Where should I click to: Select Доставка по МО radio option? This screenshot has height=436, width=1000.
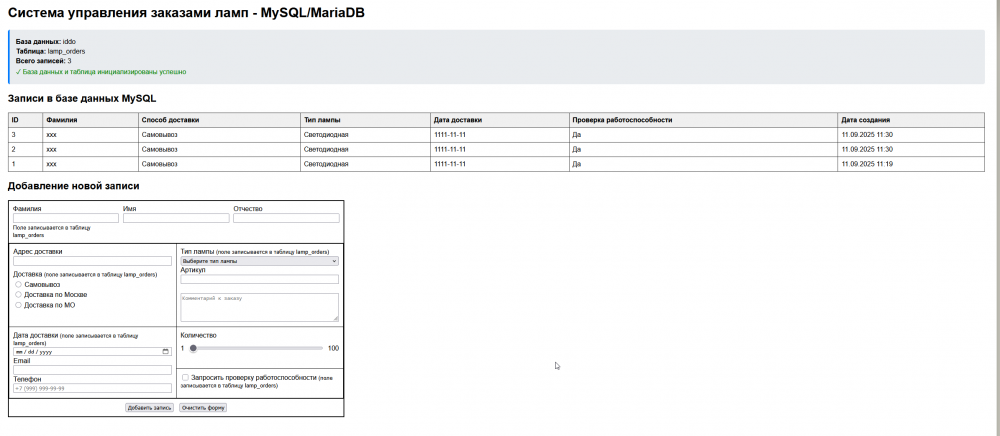click(18, 305)
